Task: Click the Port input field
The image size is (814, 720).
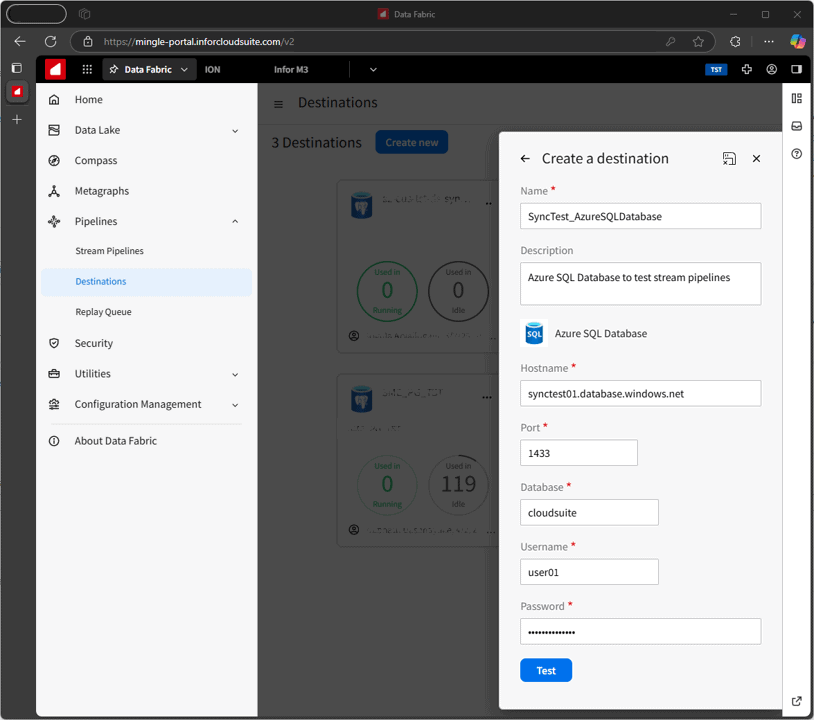Action: pos(579,453)
